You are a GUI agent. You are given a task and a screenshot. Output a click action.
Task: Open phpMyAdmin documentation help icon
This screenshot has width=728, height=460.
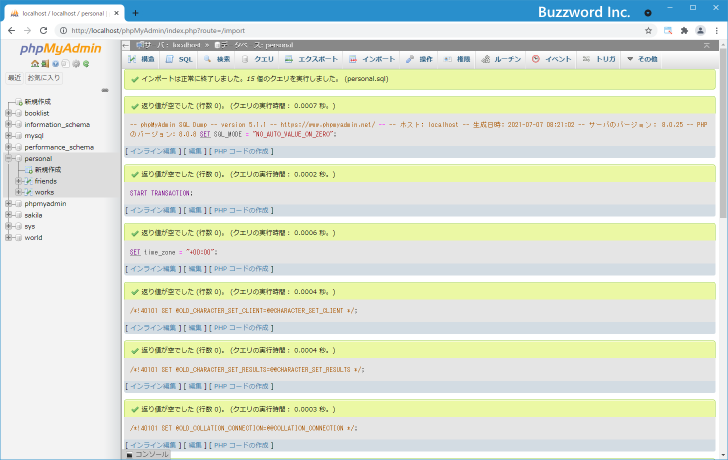55,64
